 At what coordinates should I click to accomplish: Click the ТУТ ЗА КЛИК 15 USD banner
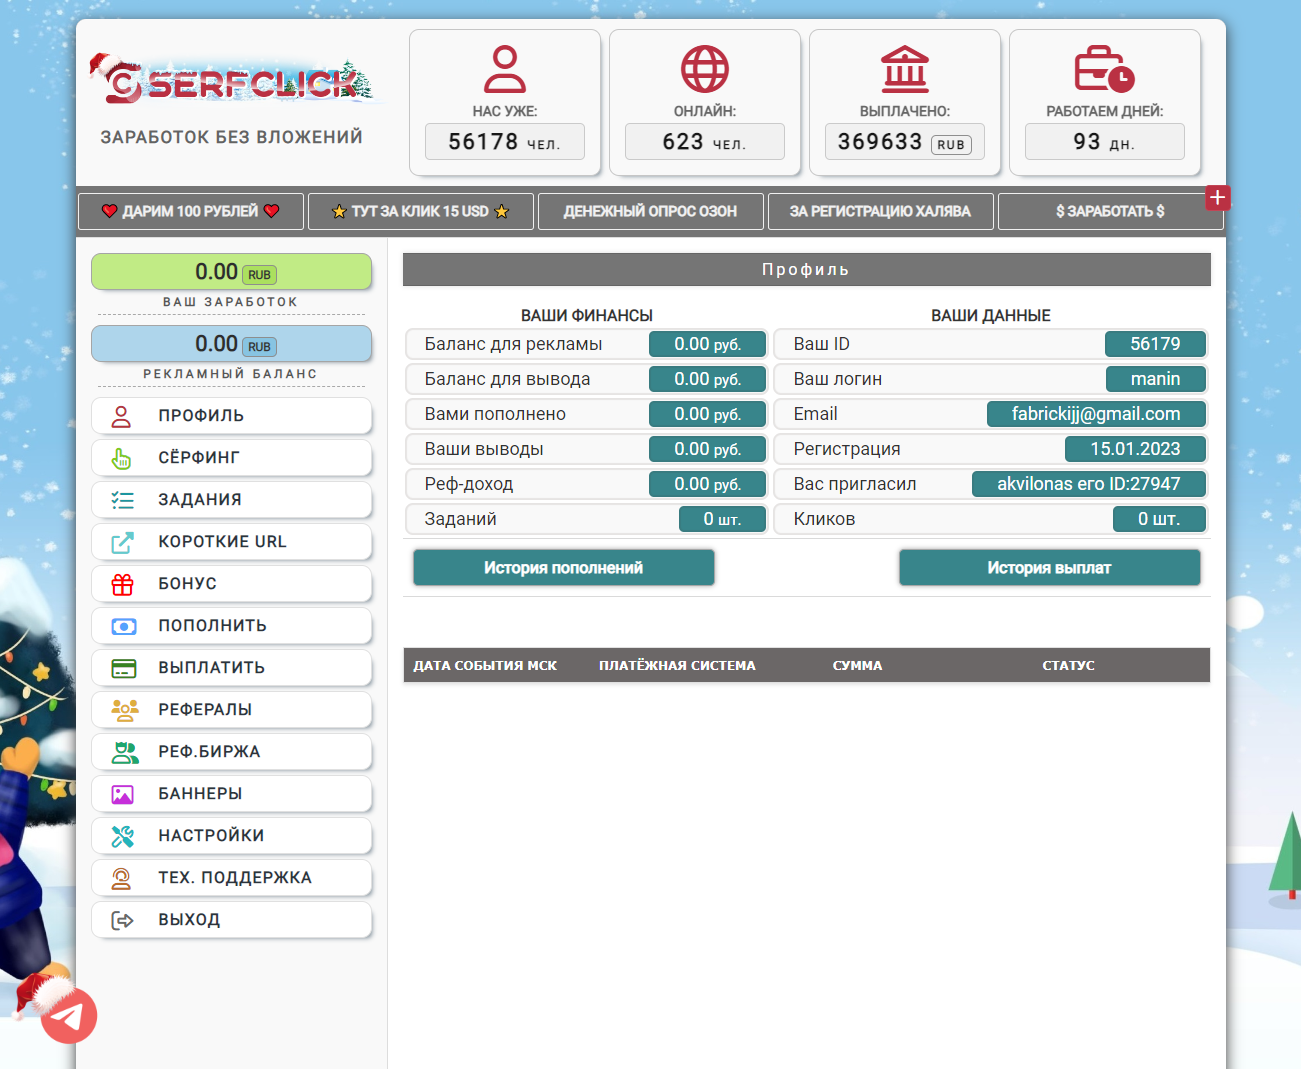click(420, 211)
